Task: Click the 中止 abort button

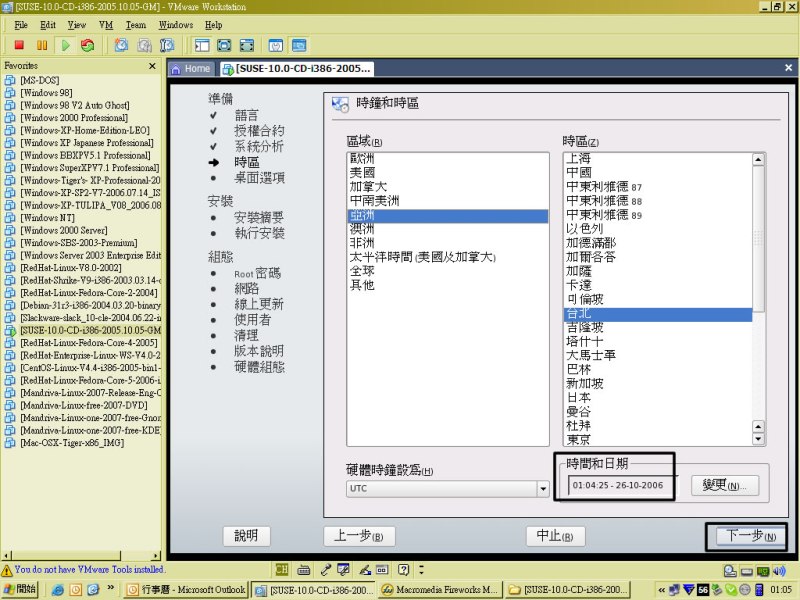Action: click(555, 536)
